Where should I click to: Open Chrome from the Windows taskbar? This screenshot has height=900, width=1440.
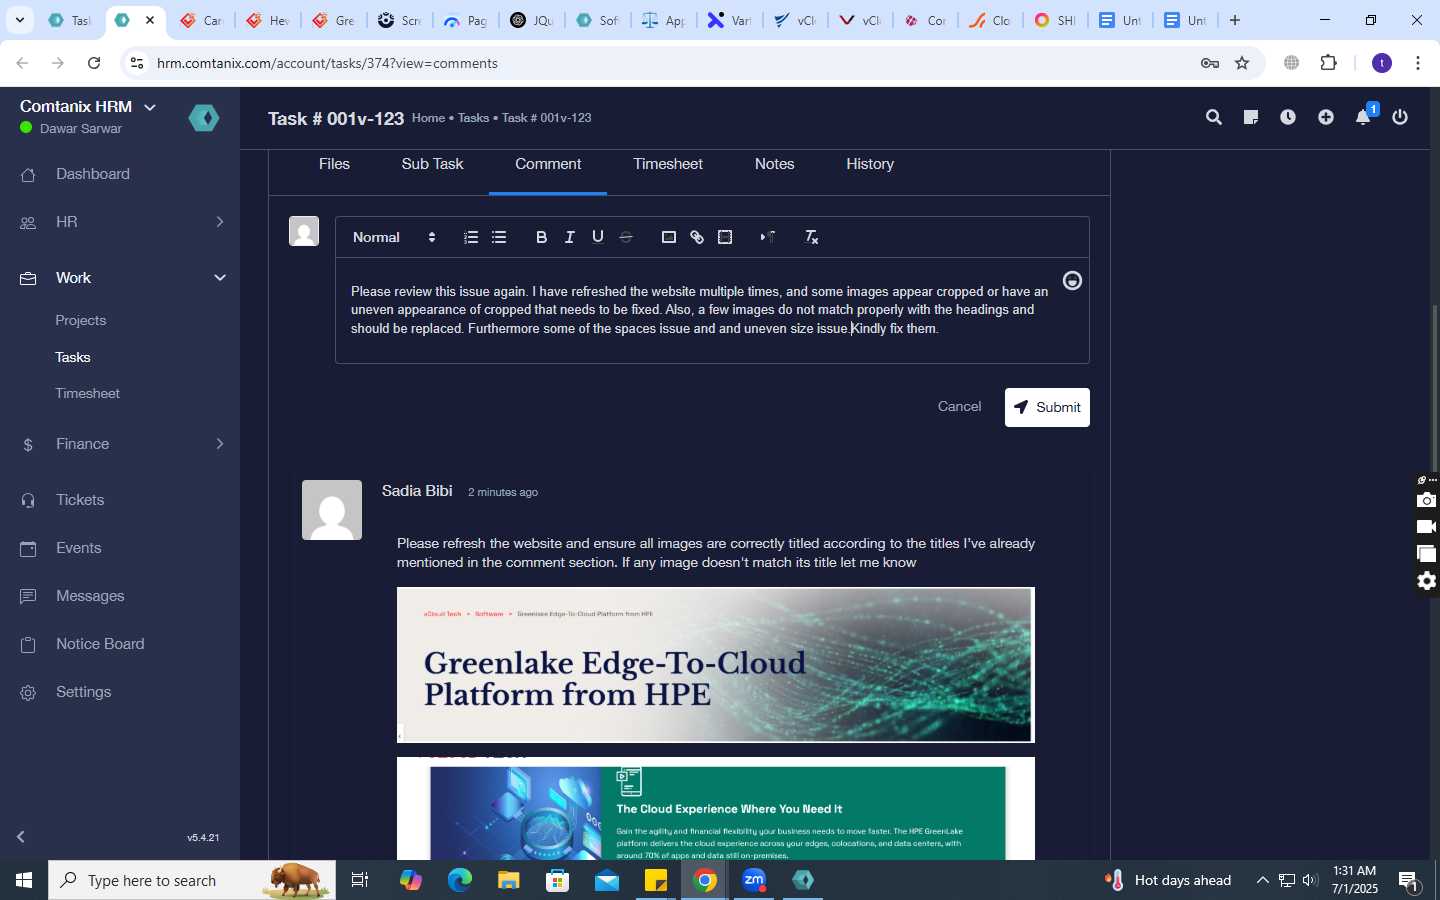[x=705, y=880]
